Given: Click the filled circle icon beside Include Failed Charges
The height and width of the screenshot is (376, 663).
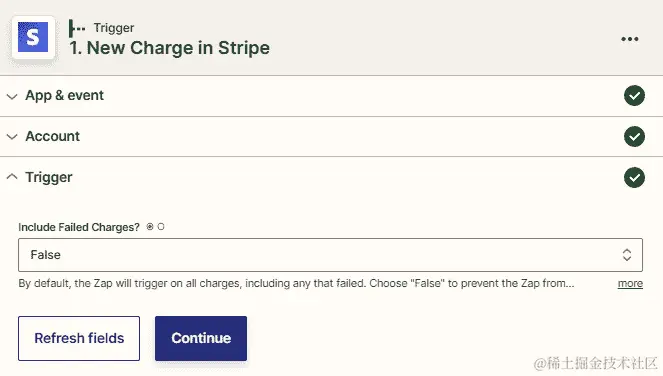Looking at the screenshot, I should tap(150, 227).
